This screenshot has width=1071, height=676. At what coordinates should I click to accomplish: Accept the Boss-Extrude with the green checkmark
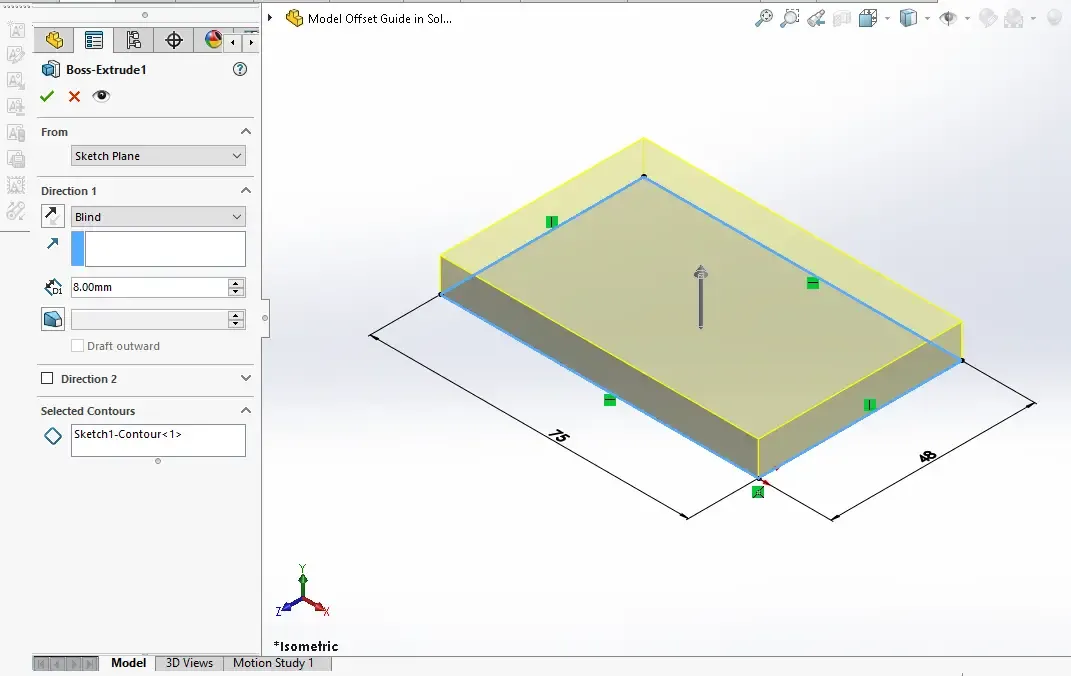[46, 96]
